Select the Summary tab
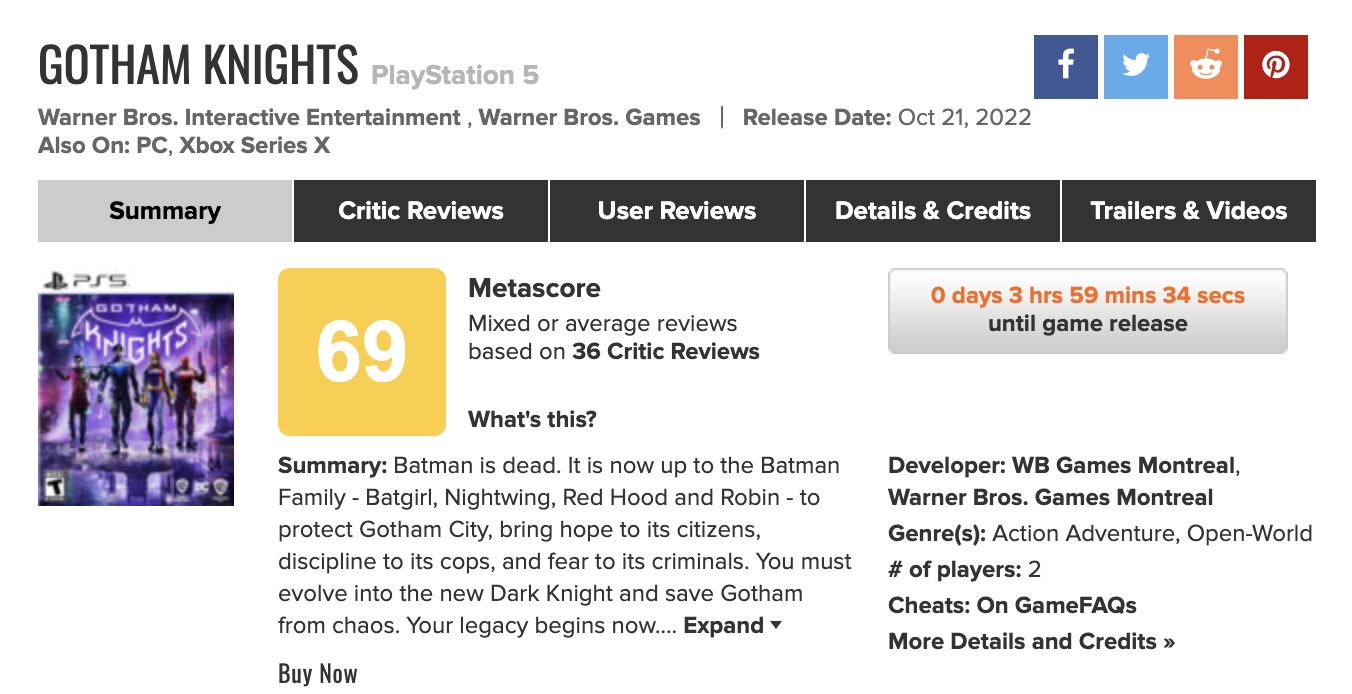The width and height of the screenshot is (1352, 694). tap(165, 211)
